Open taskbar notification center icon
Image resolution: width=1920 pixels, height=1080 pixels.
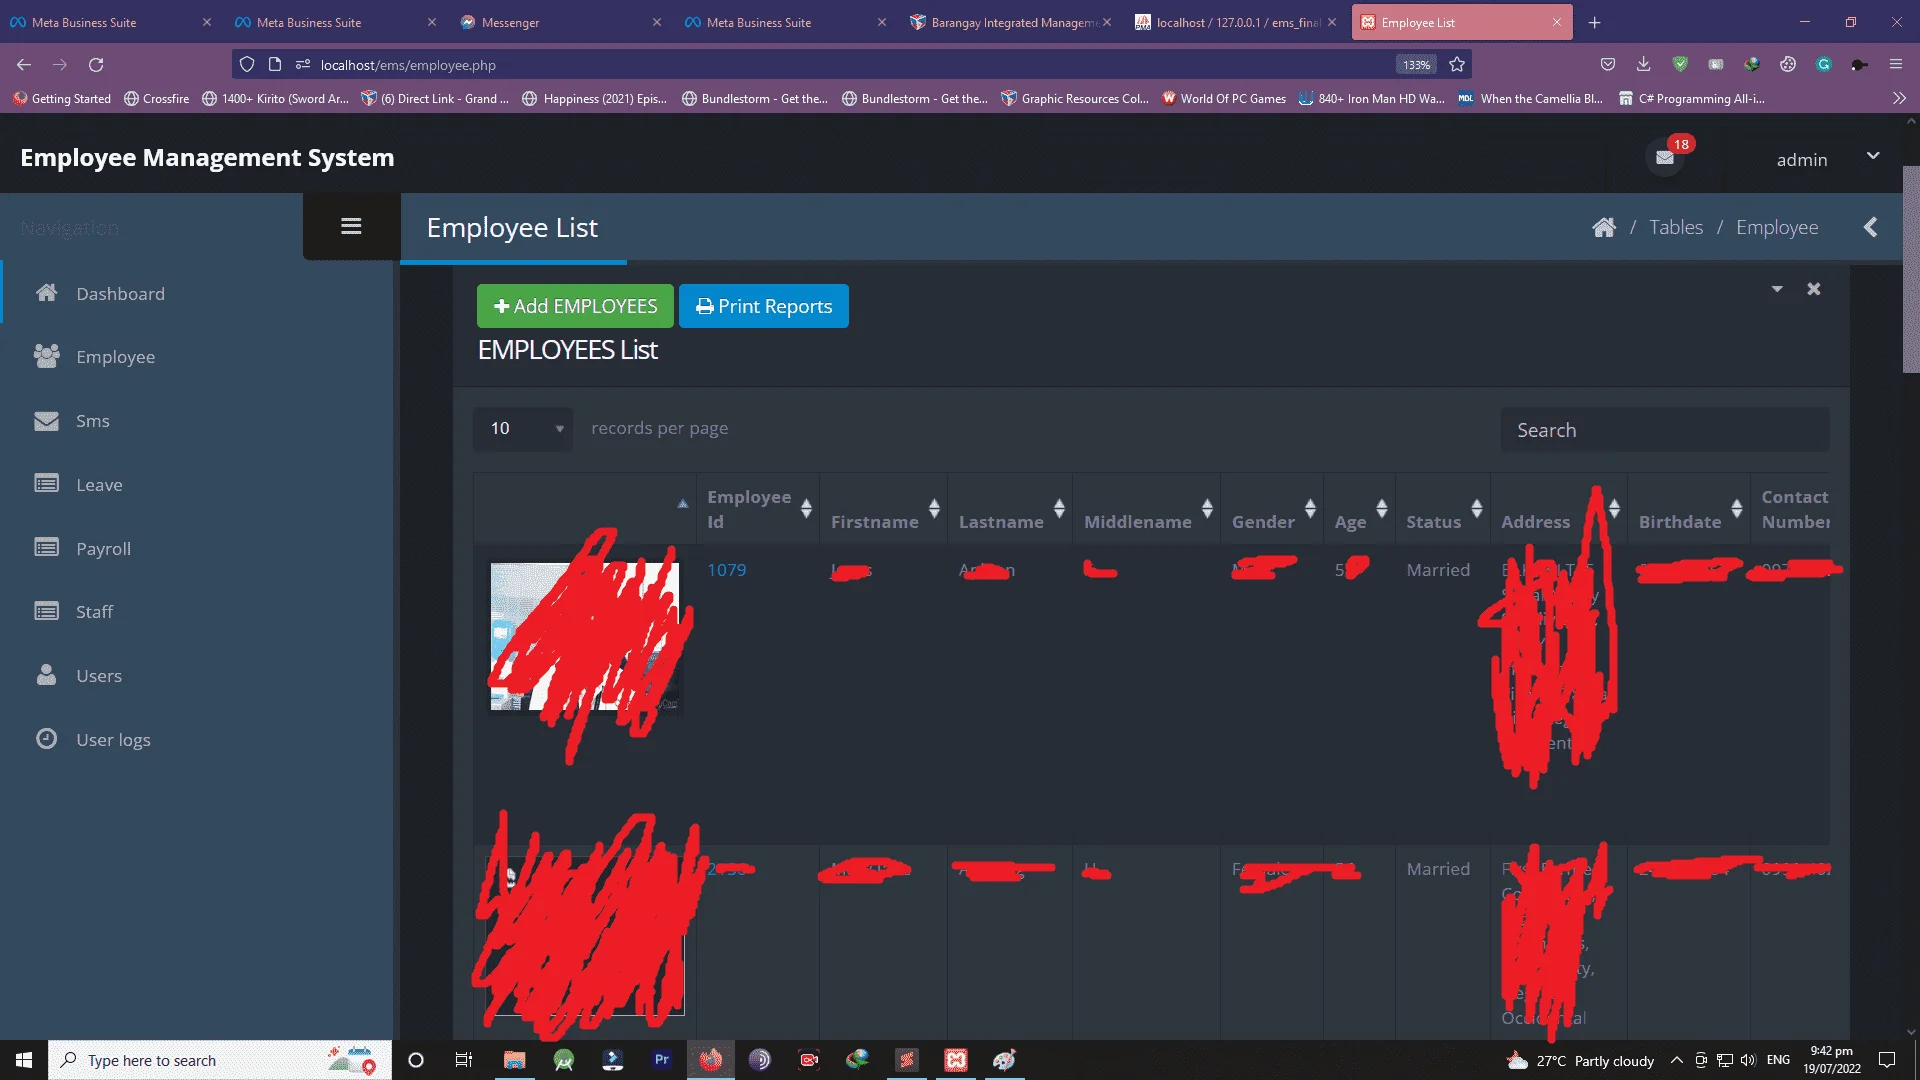(x=1887, y=1060)
